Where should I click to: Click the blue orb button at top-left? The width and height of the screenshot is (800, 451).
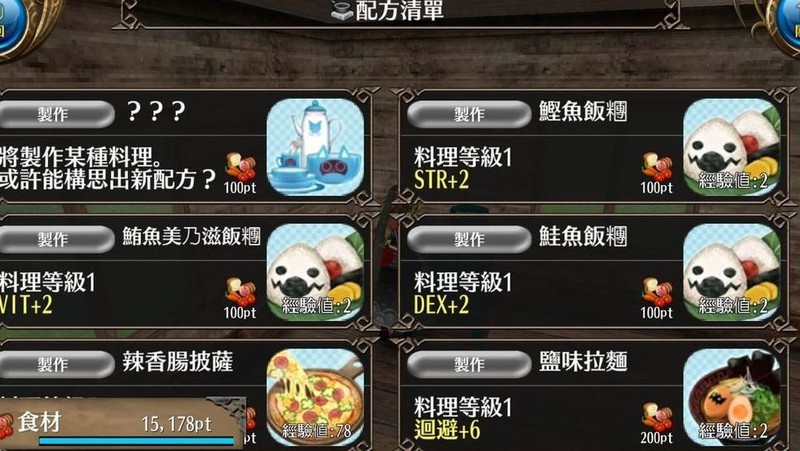11,23
